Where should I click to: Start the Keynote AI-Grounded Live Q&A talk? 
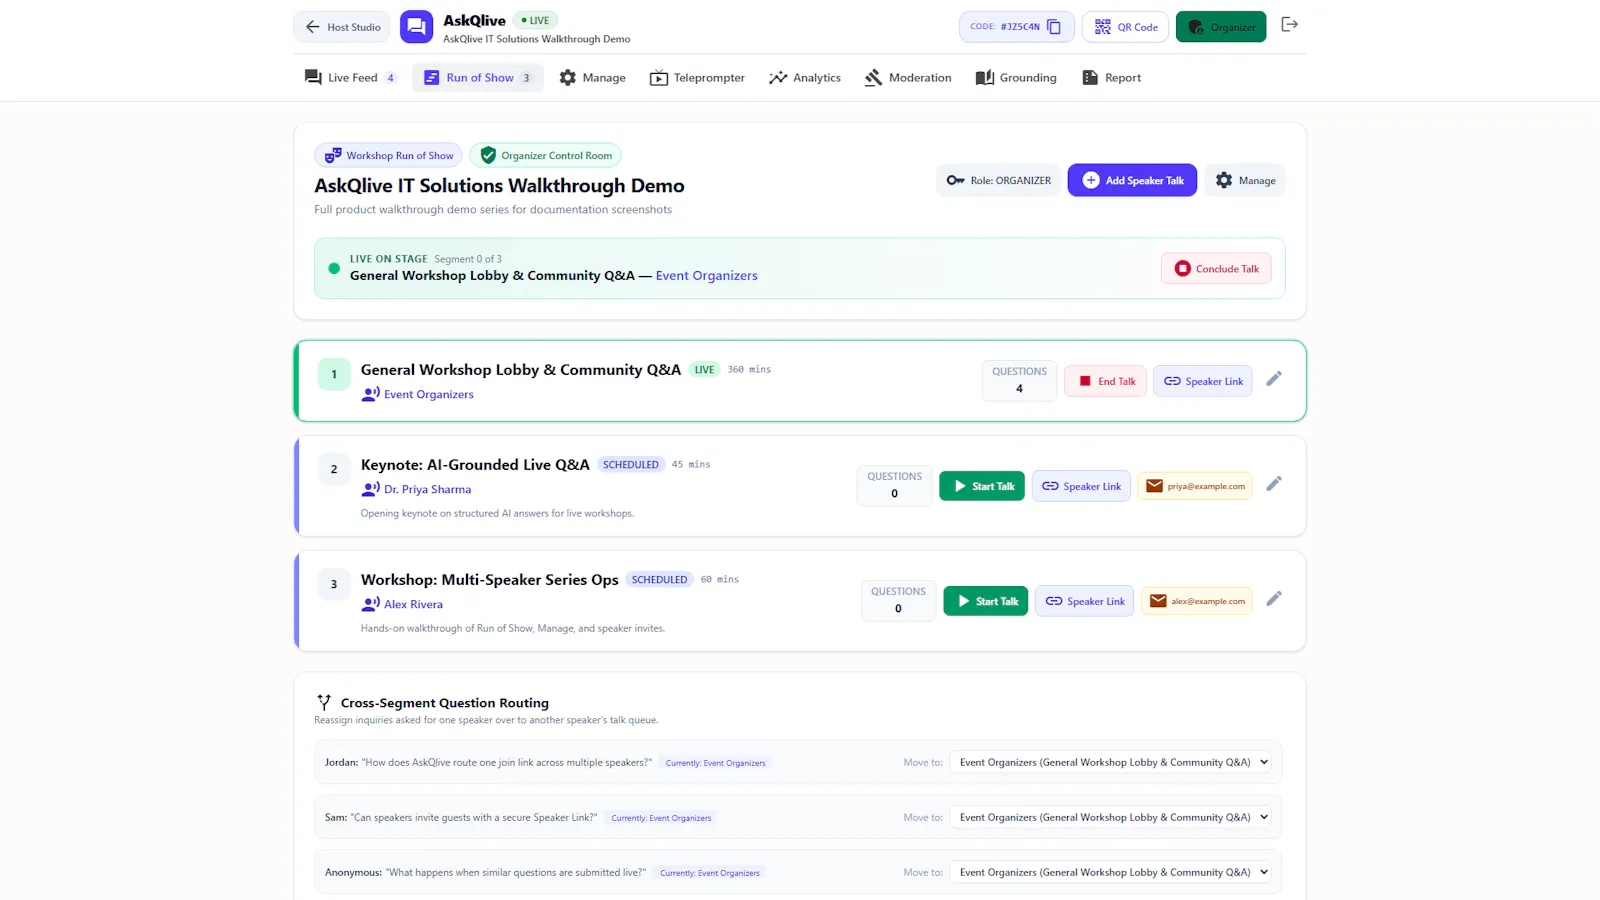click(982, 486)
